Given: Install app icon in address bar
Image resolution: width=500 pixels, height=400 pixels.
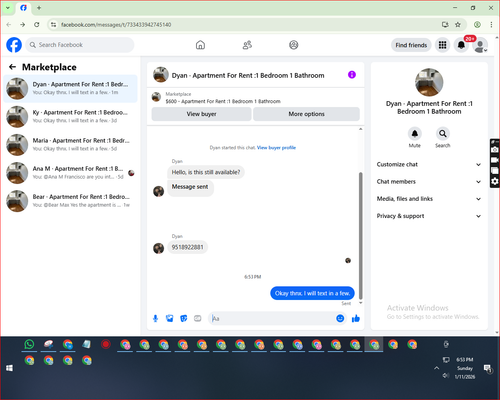Looking at the screenshot, I should click(x=445, y=24).
